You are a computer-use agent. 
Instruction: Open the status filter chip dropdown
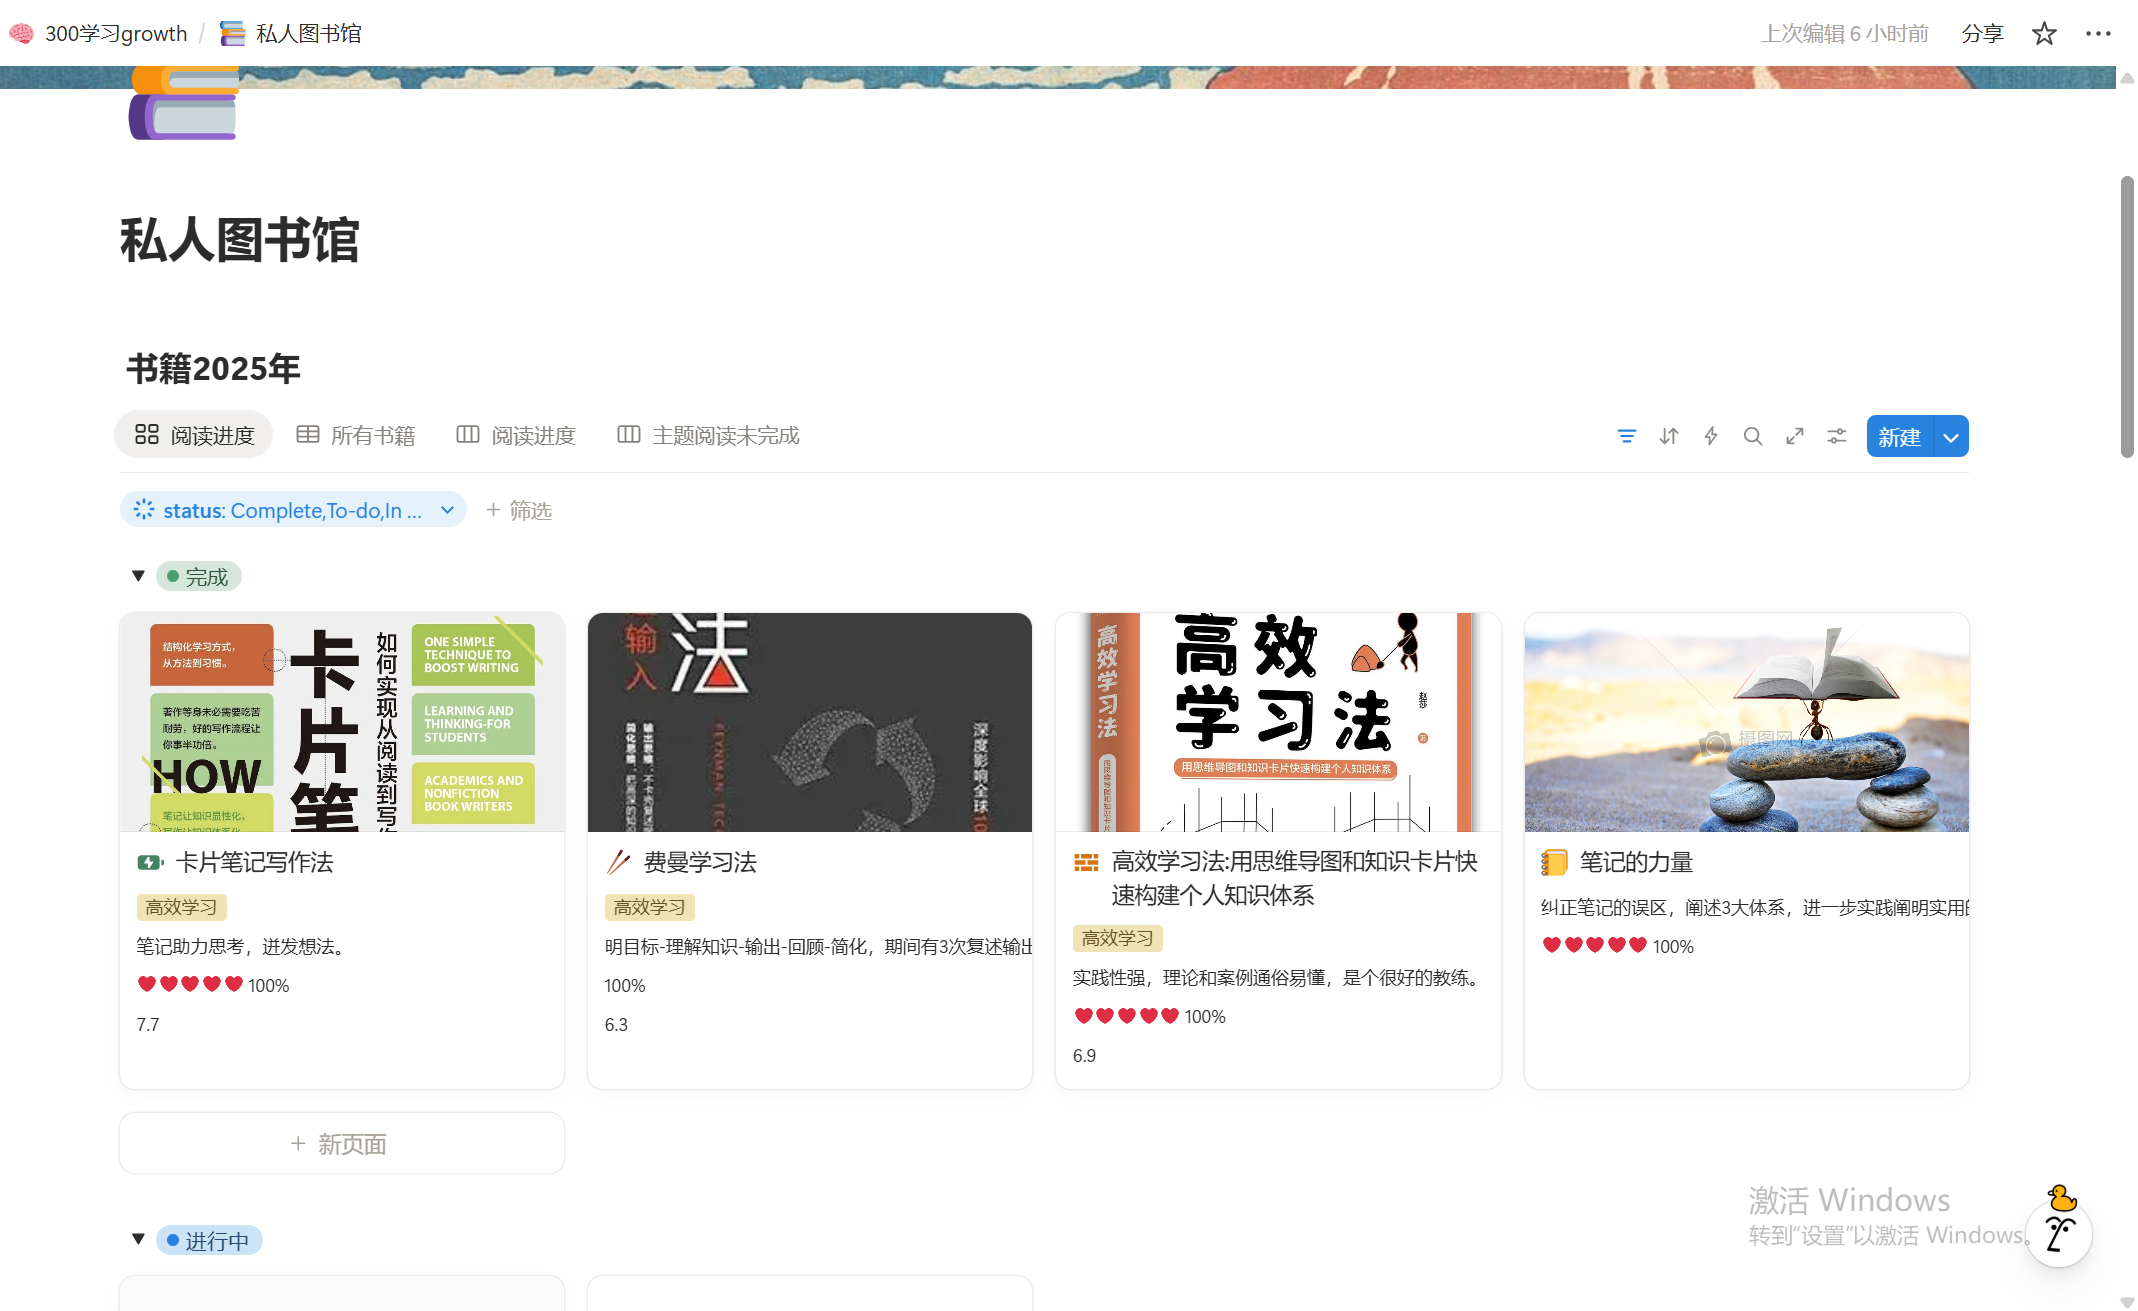pos(449,510)
